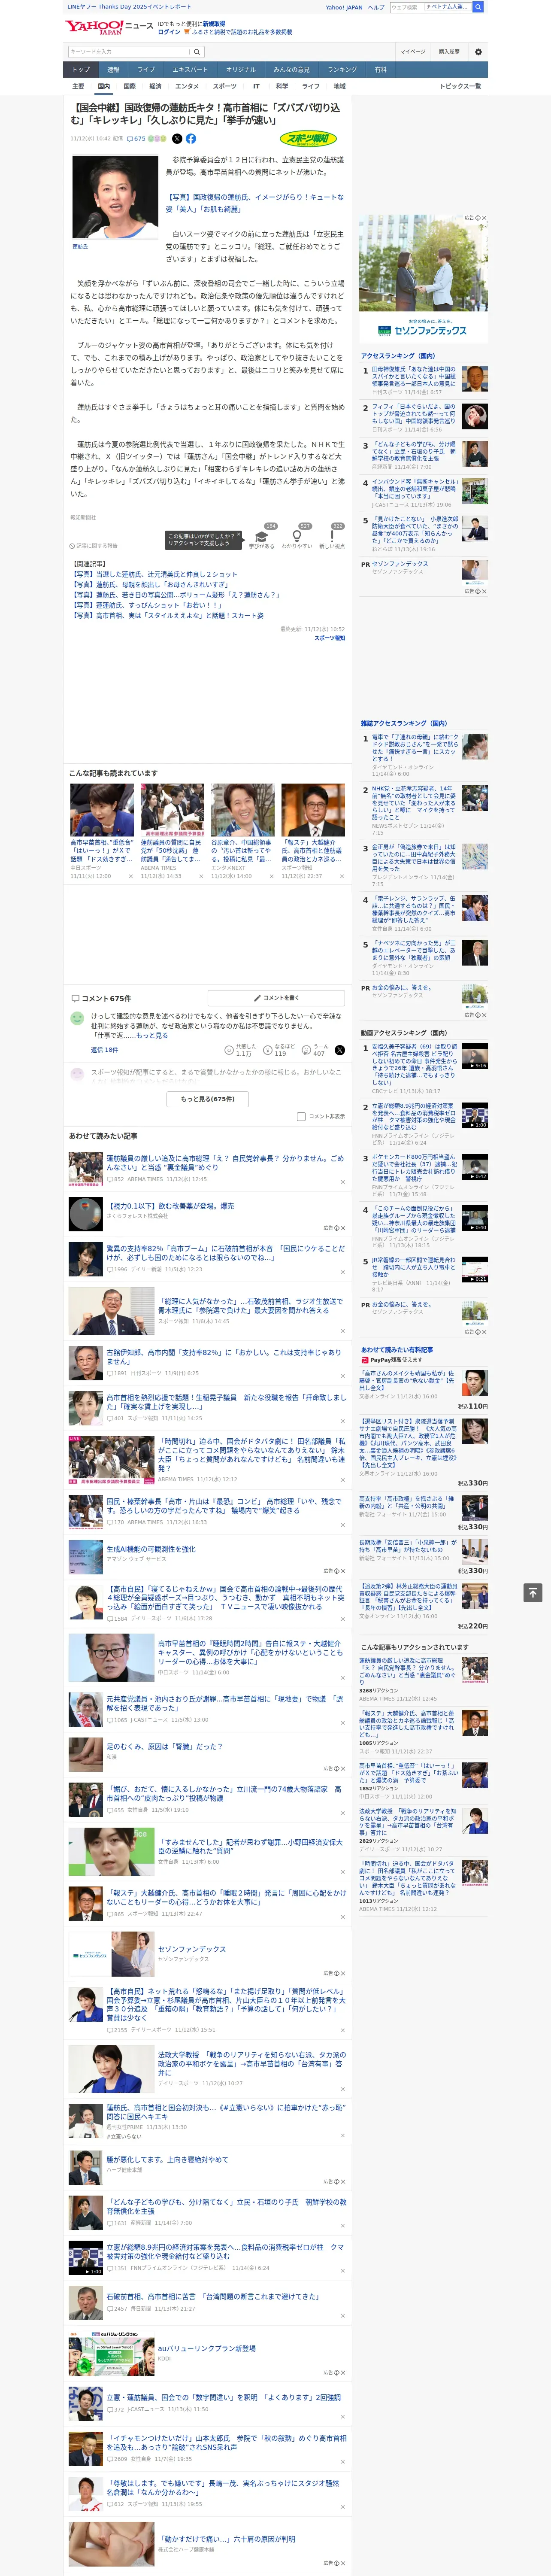This screenshot has width=551, height=2576.
Task: Open ふるさと納税で話題のお礼品 link
Action: 241,32
